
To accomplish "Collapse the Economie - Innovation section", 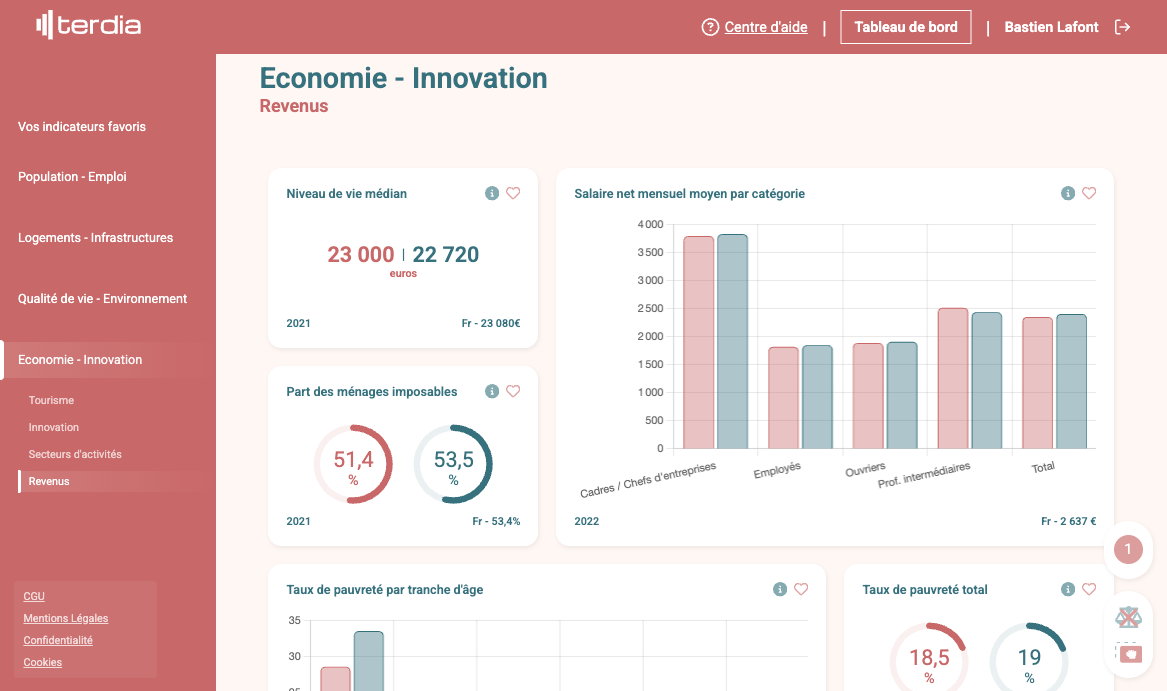I will point(80,360).
